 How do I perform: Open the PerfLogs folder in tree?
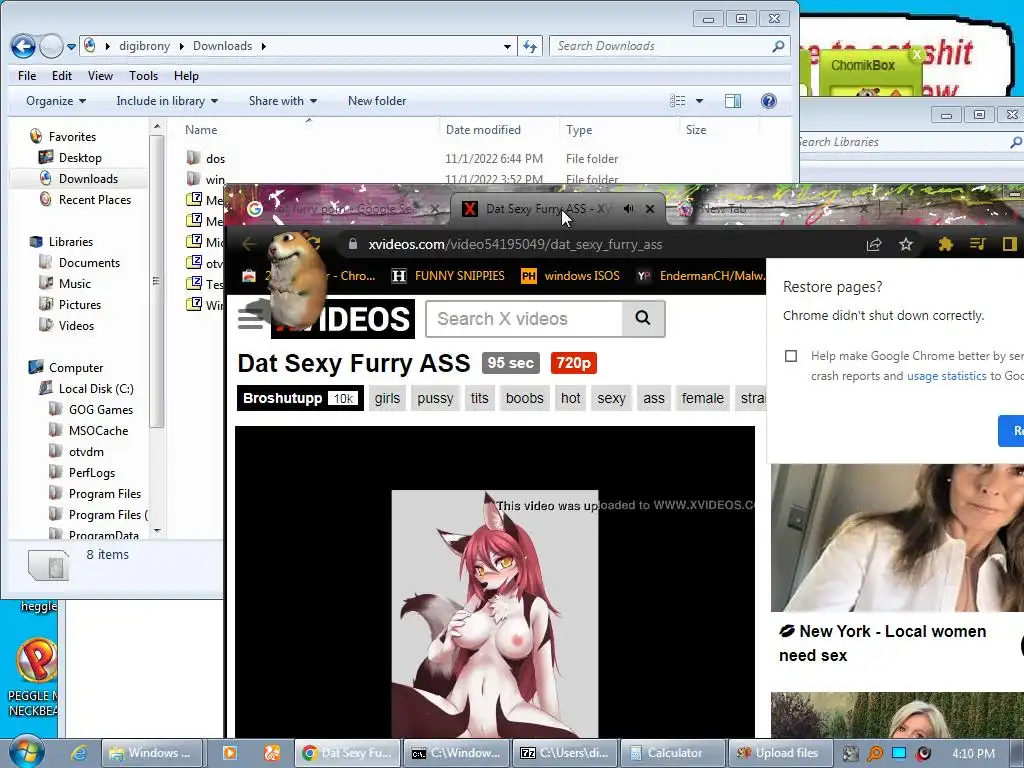(91, 472)
